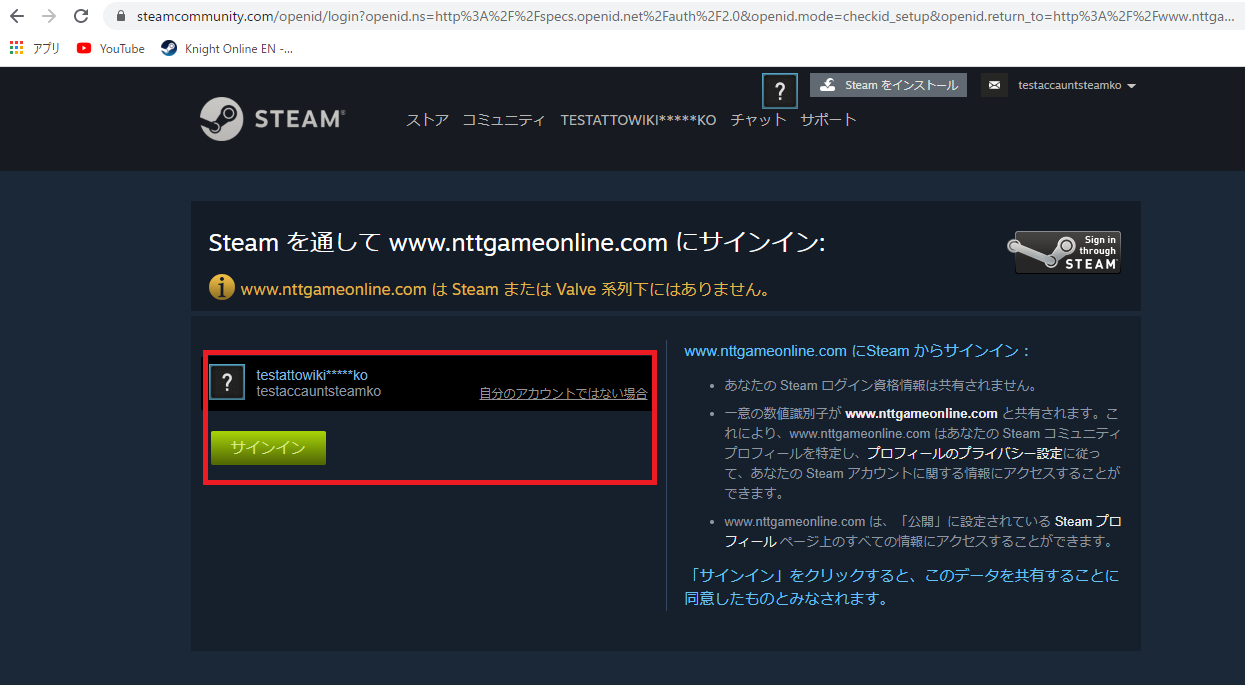The width and height of the screenshot is (1245, 685).
Task: Click the header profile avatar question mark
Action: pos(780,92)
